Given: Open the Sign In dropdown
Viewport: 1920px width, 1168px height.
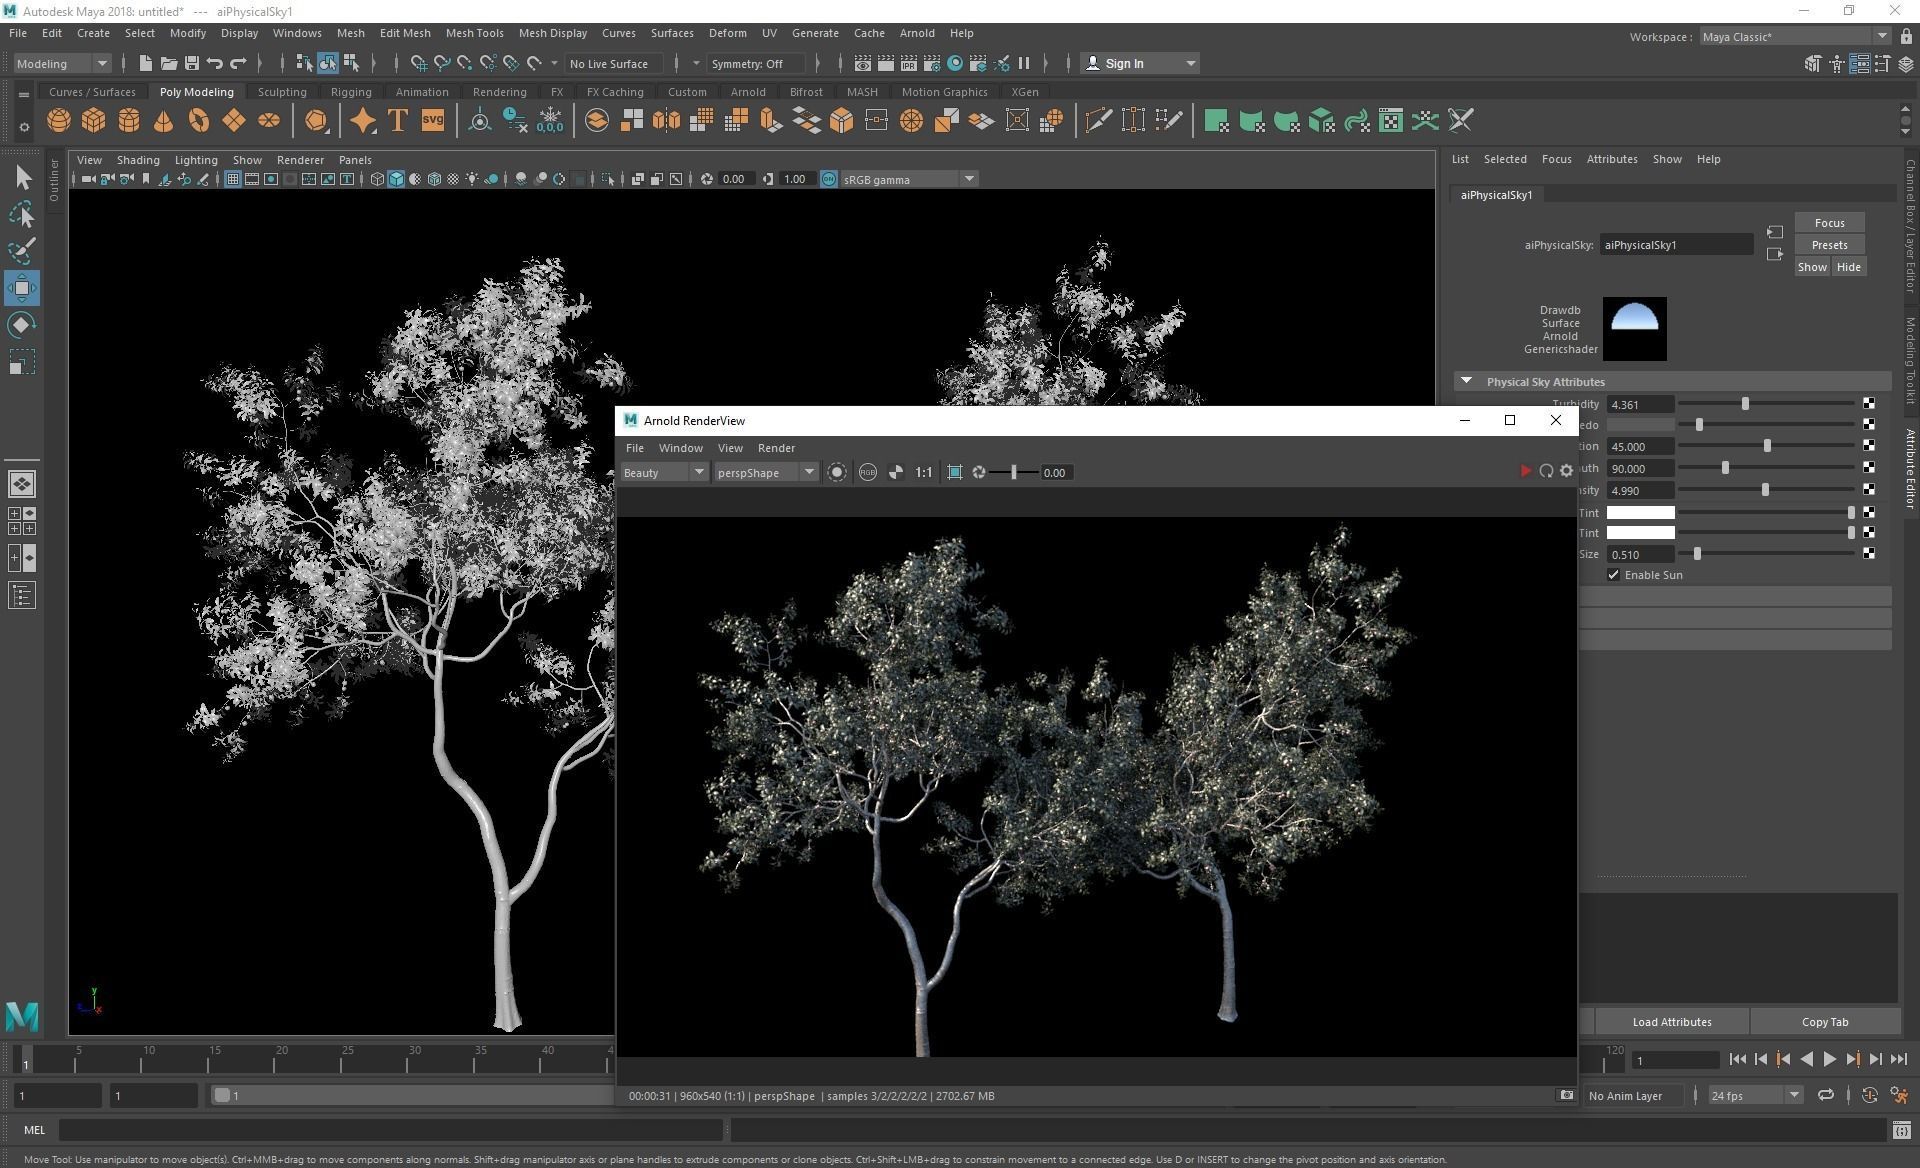Looking at the screenshot, I should [x=1140, y=63].
